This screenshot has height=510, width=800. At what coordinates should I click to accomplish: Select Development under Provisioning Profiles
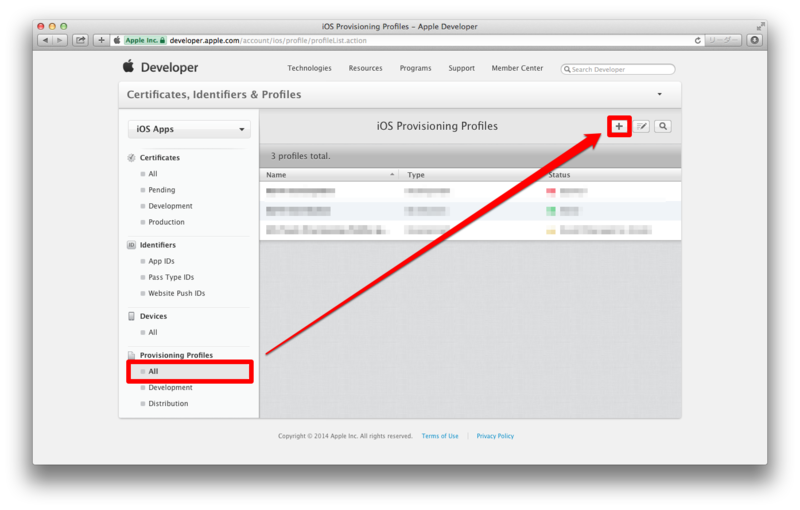(x=170, y=388)
